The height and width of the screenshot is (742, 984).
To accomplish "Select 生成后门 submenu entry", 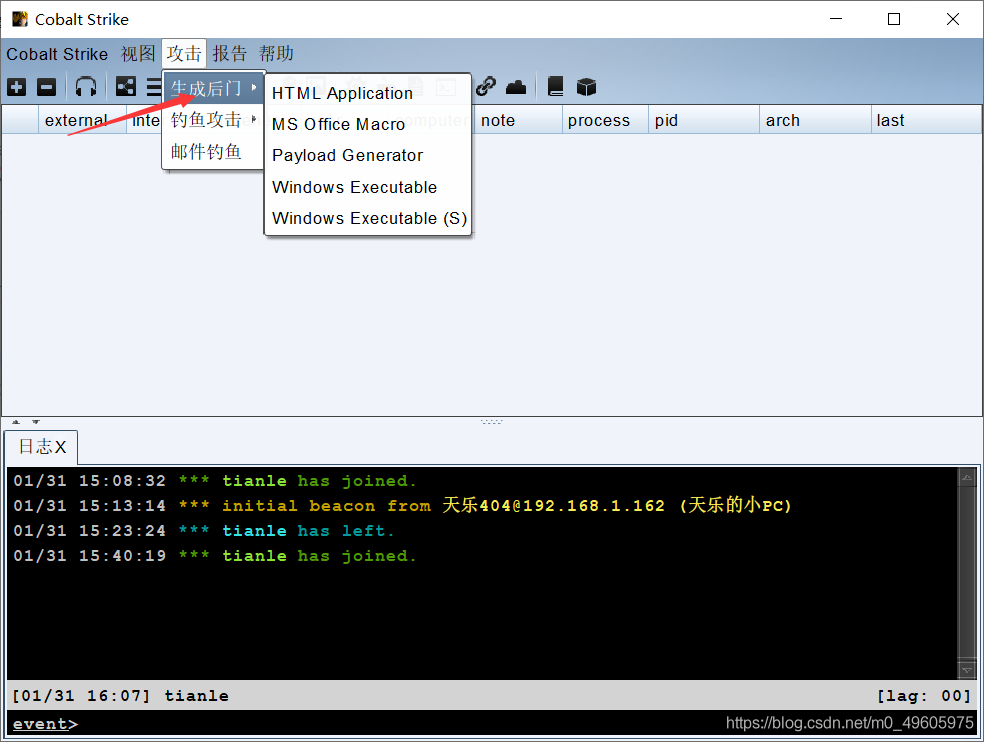I will click(x=213, y=89).
